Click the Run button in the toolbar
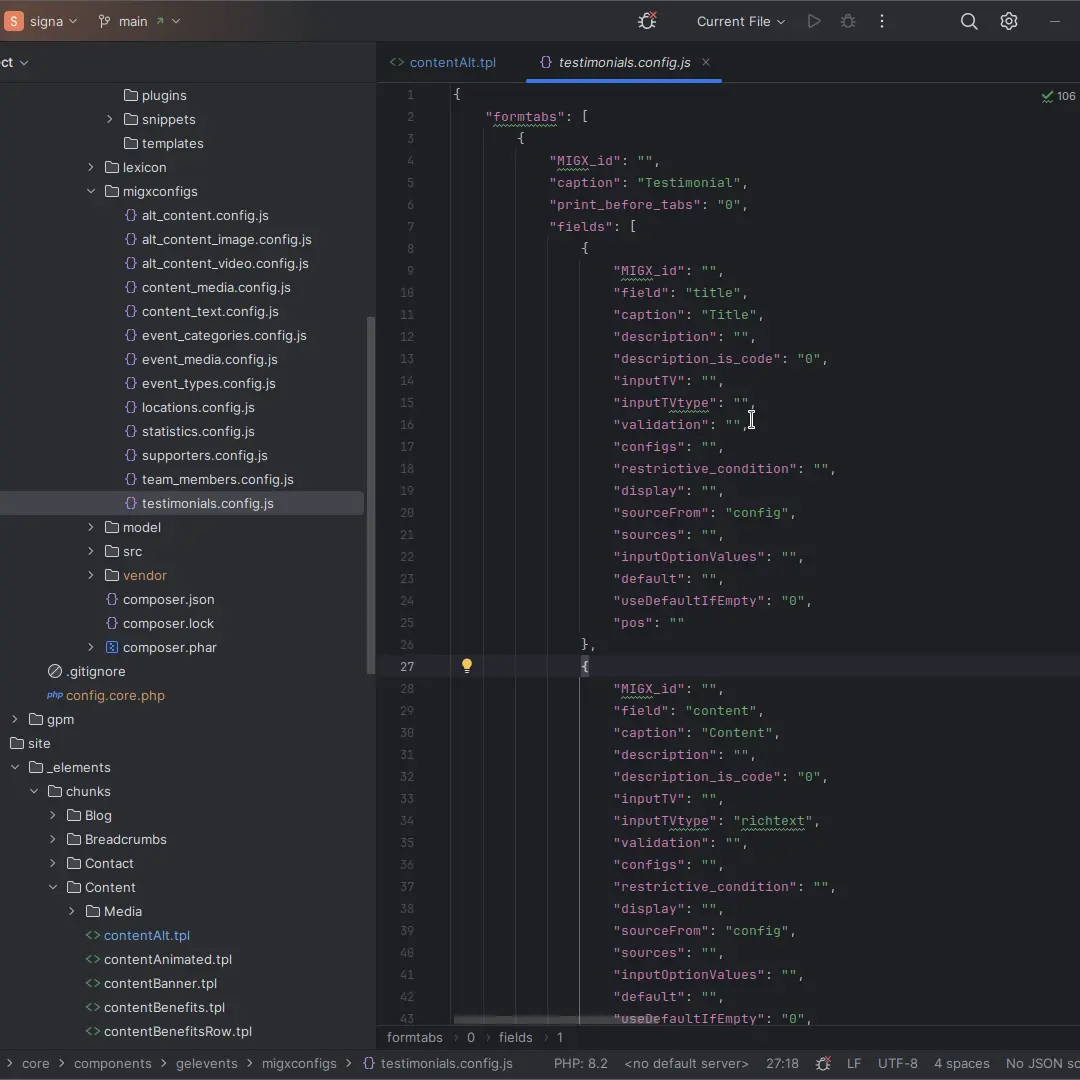 point(814,21)
